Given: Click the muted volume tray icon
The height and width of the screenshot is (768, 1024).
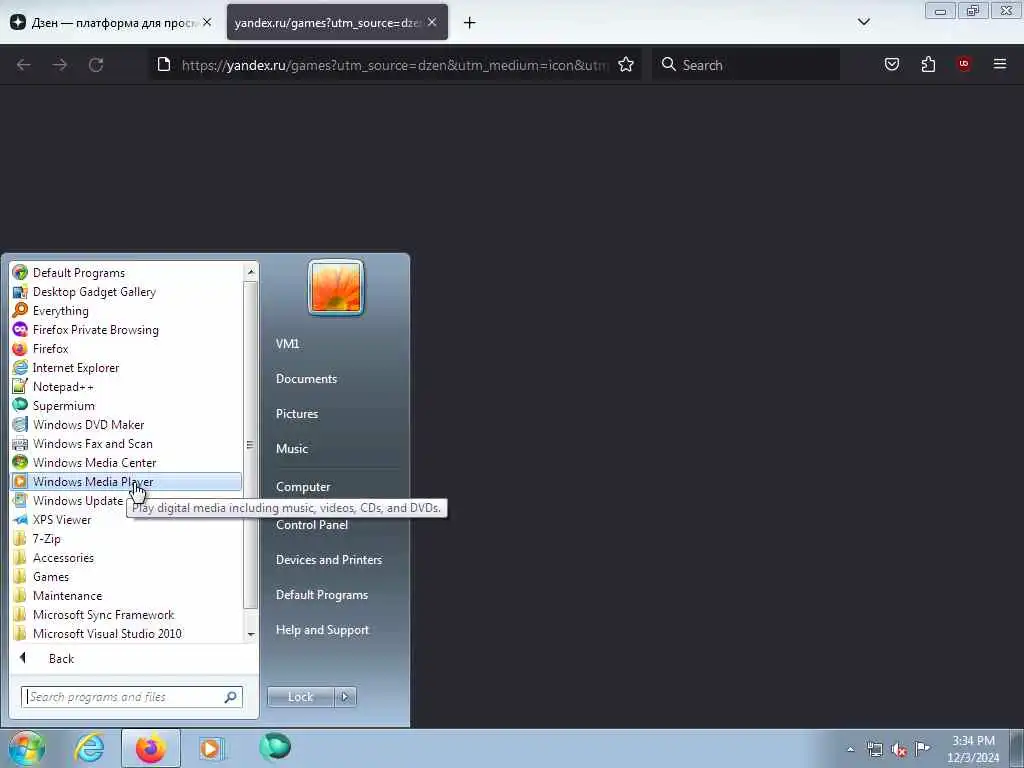Looking at the screenshot, I should pos(899,750).
